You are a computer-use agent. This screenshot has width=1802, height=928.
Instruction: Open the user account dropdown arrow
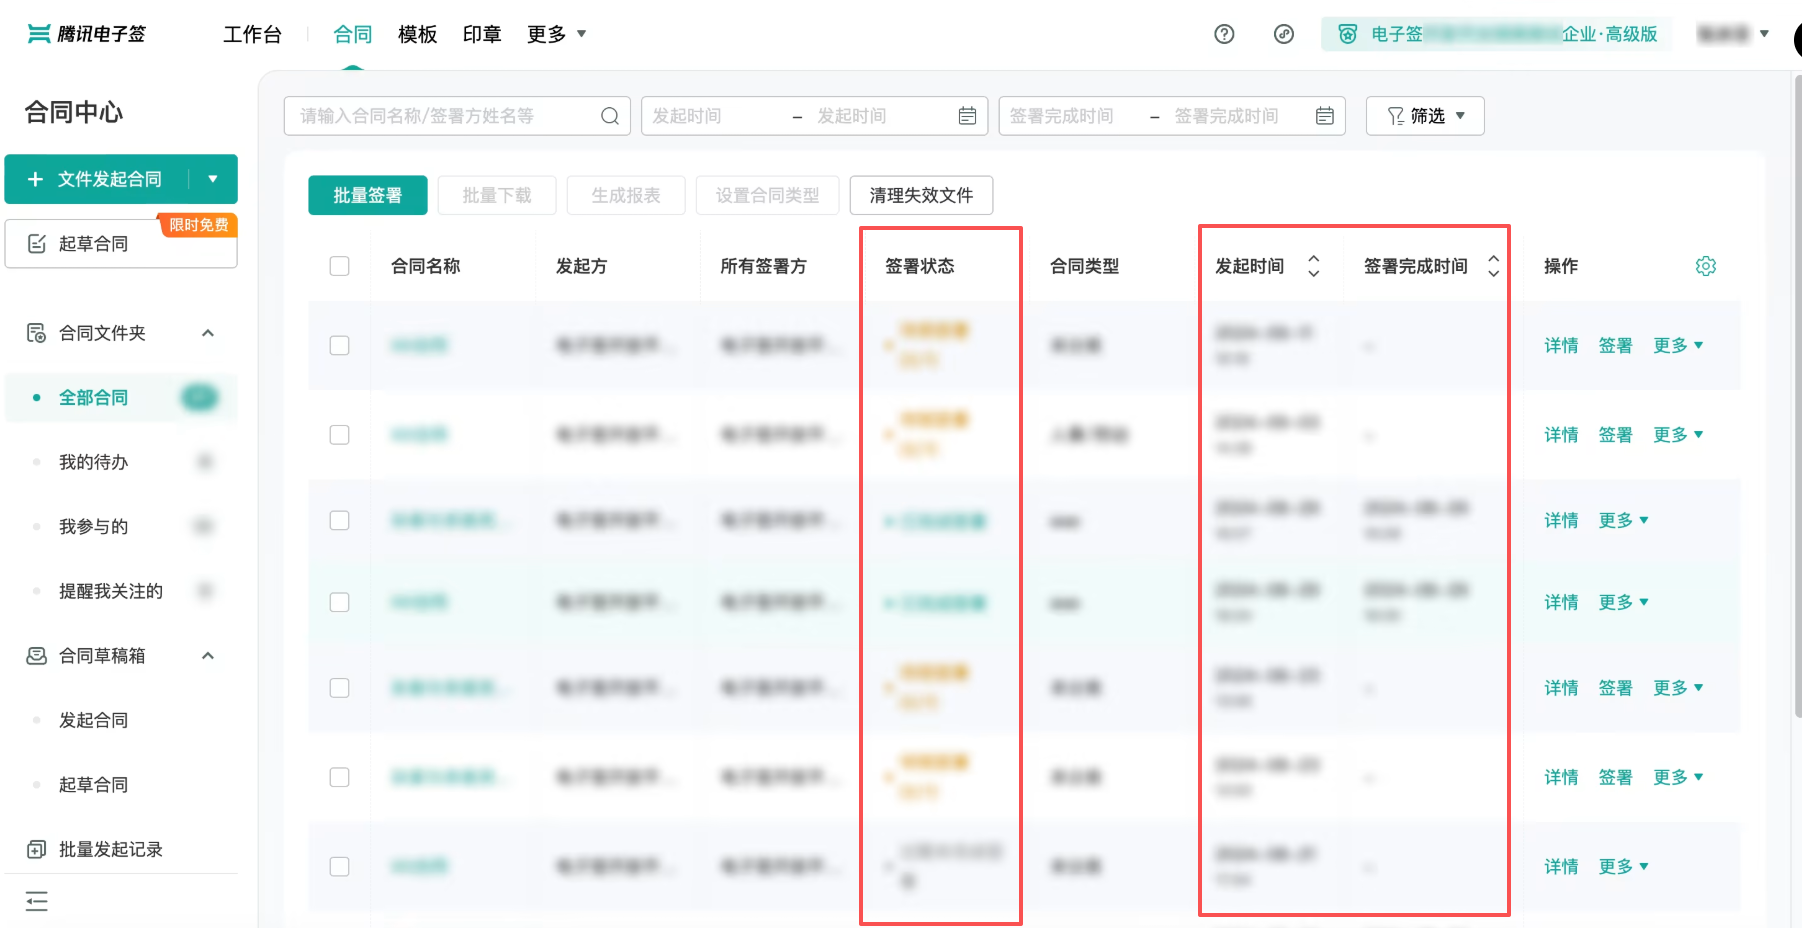tap(1765, 34)
